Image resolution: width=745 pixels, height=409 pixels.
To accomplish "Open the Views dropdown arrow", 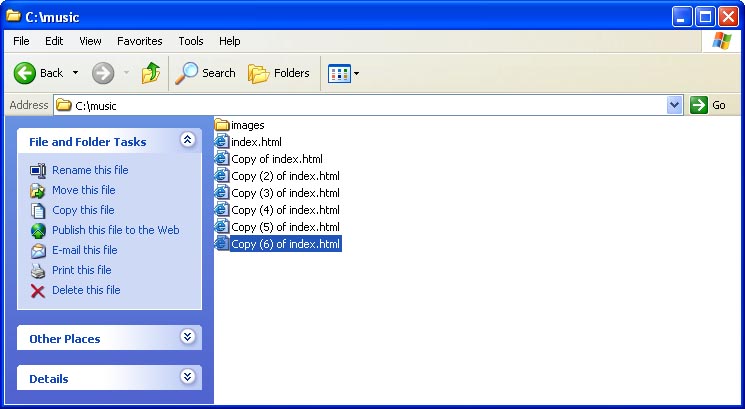I will (x=356, y=74).
